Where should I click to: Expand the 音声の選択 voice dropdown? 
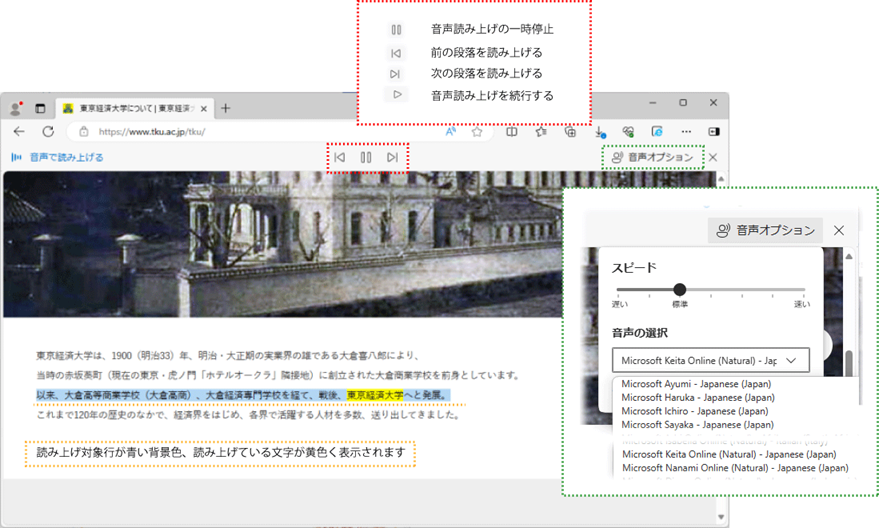711,360
